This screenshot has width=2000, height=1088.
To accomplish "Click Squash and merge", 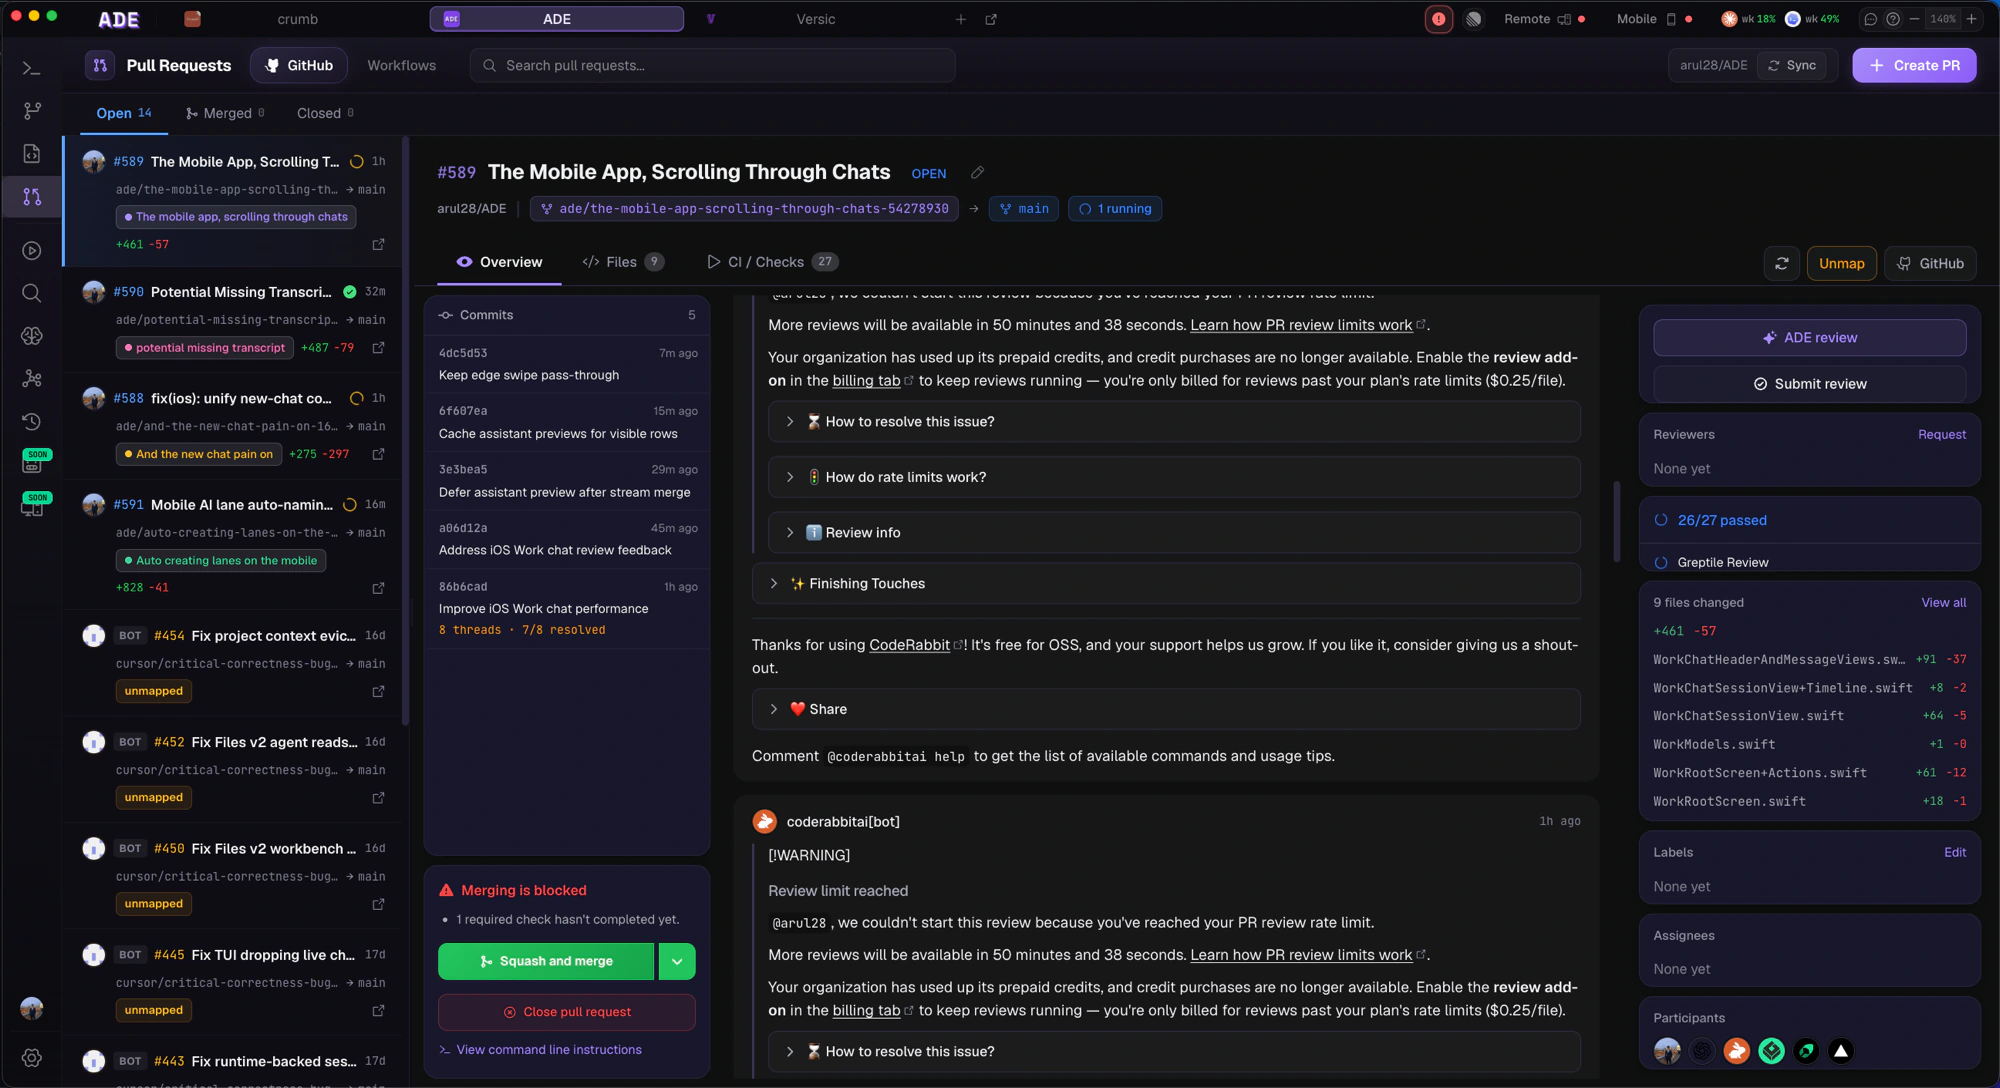I will (546, 962).
